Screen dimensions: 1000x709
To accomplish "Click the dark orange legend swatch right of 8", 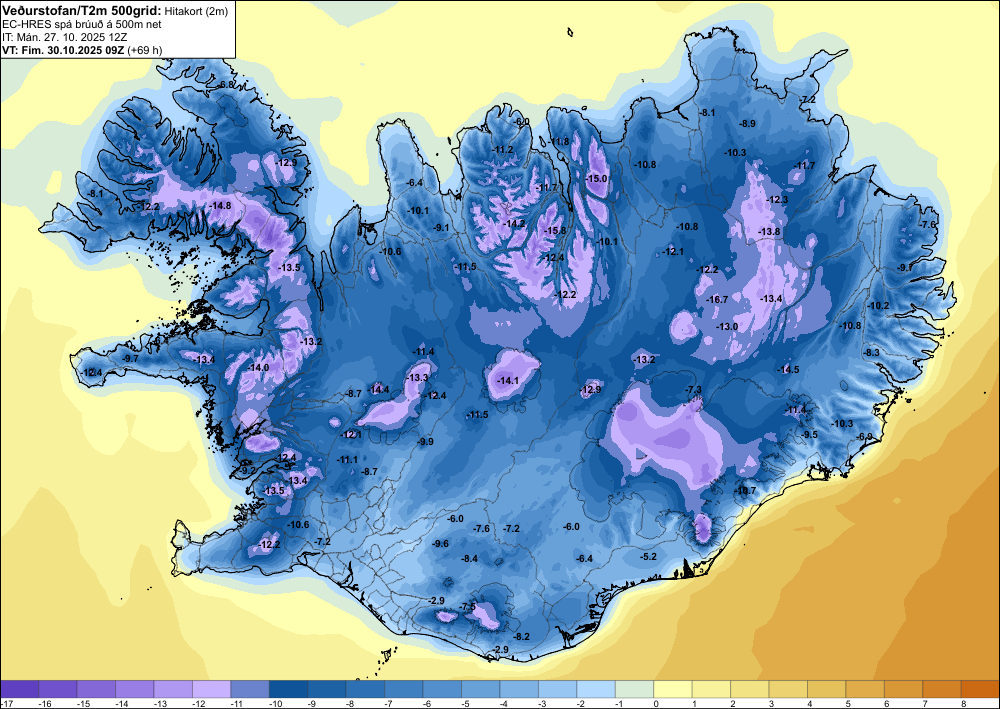I will coord(980,689).
